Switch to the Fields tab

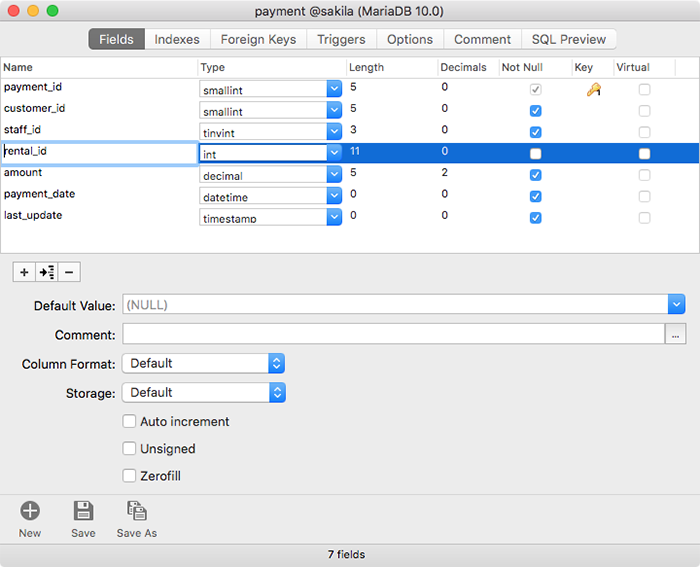(x=116, y=39)
